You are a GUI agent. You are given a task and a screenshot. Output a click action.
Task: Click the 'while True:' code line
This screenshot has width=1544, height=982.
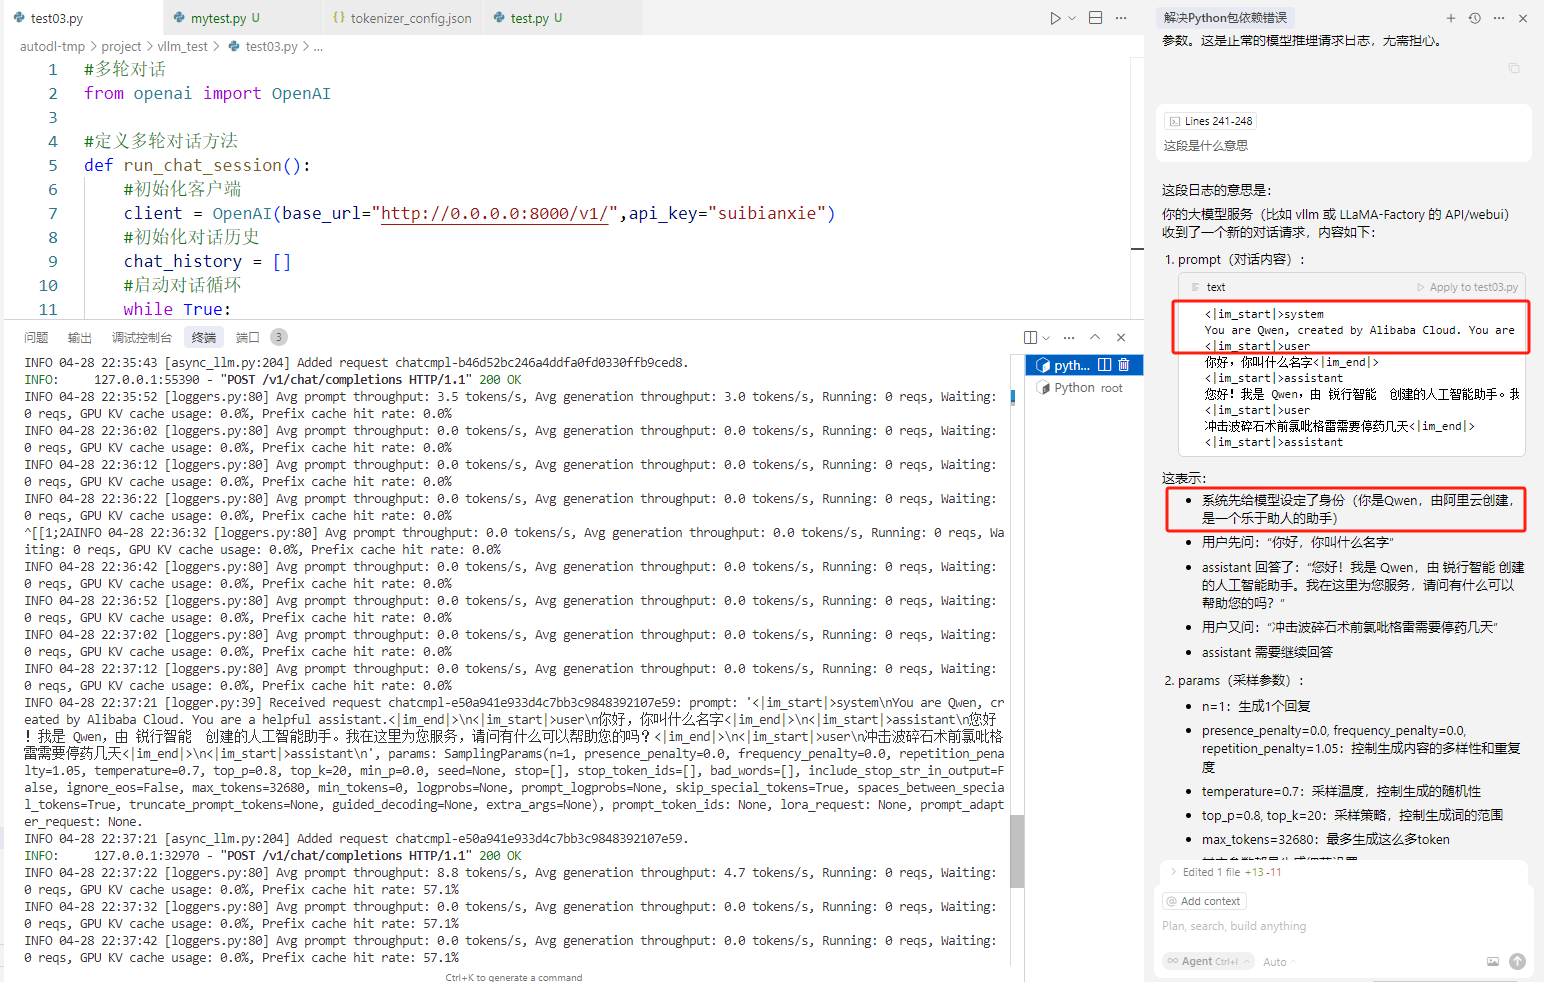(177, 309)
